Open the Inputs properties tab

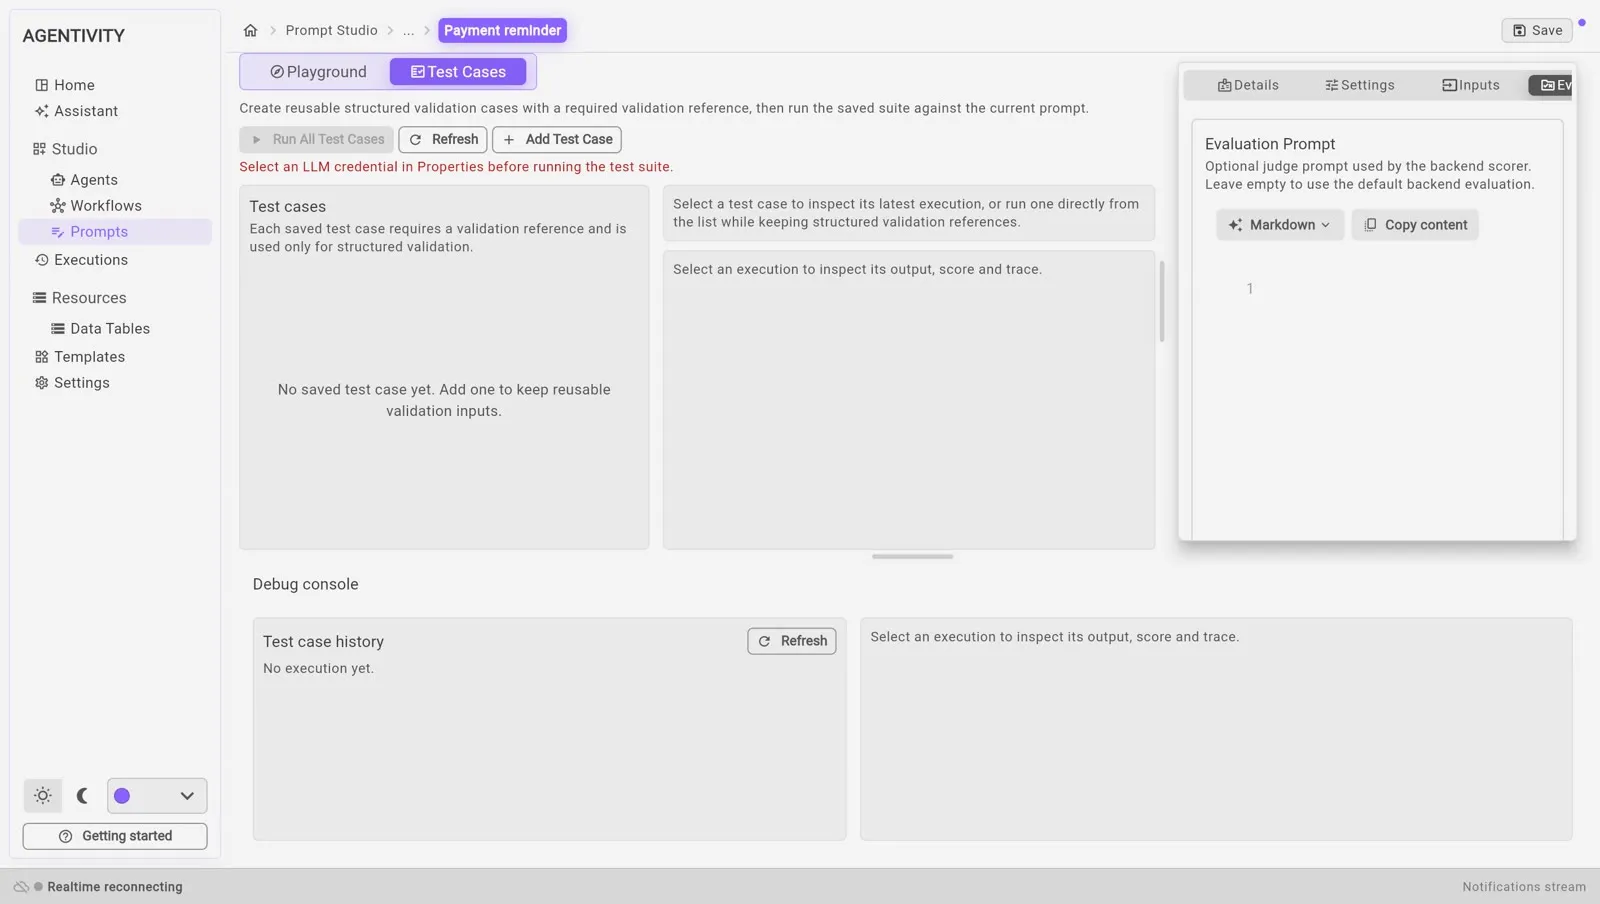point(1470,85)
